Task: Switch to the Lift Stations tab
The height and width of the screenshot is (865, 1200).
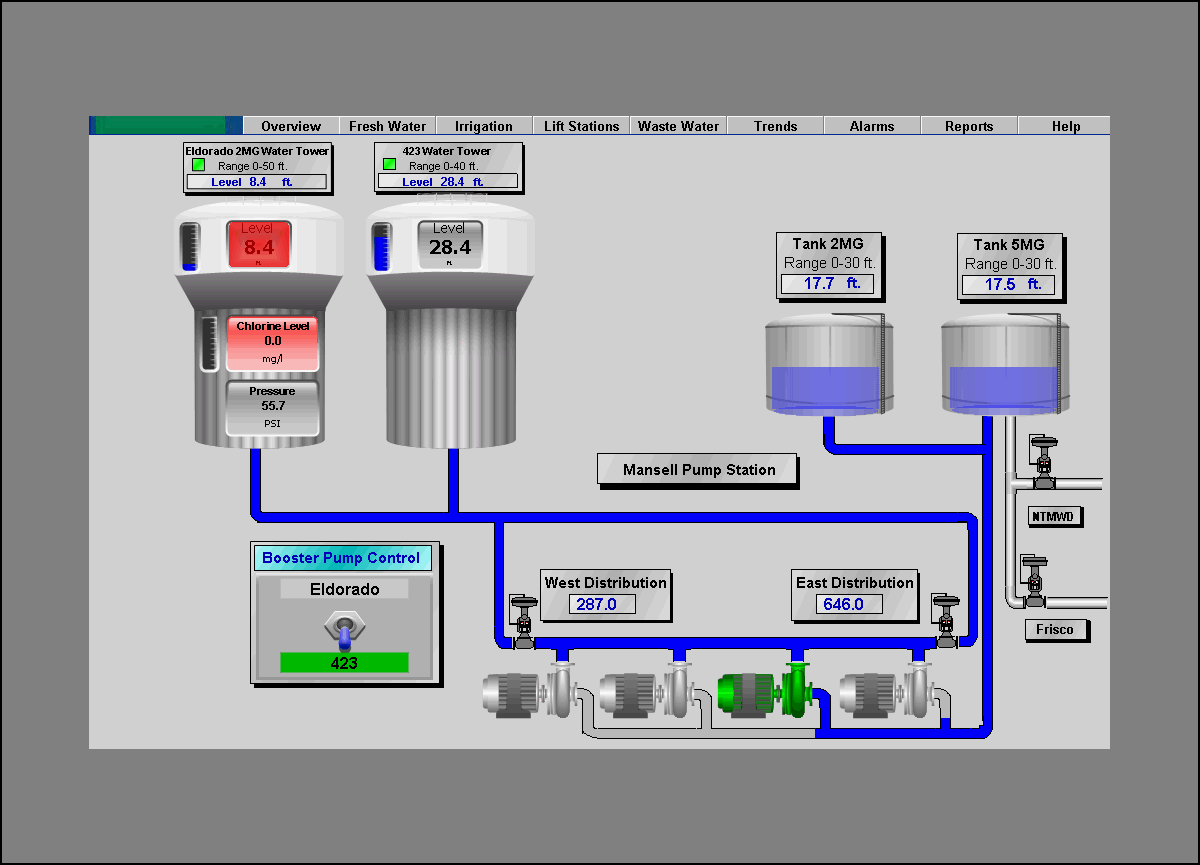Action: tap(581, 126)
